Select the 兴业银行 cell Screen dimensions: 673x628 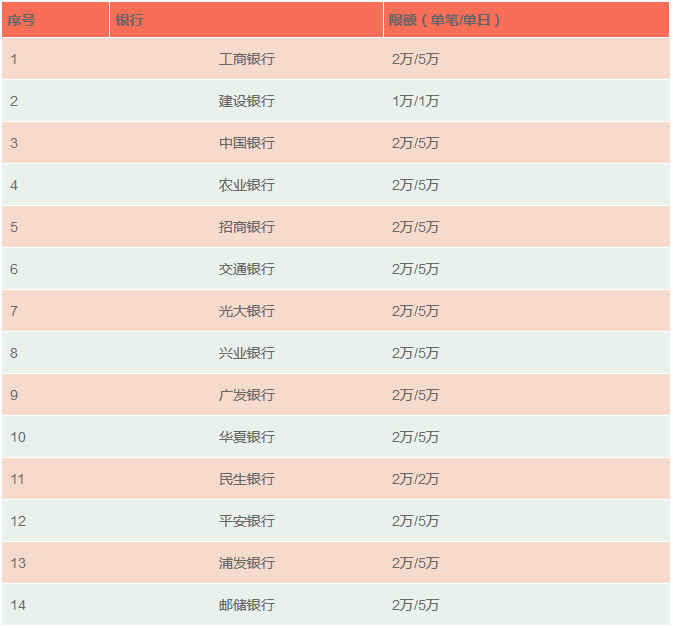[246, 353]
